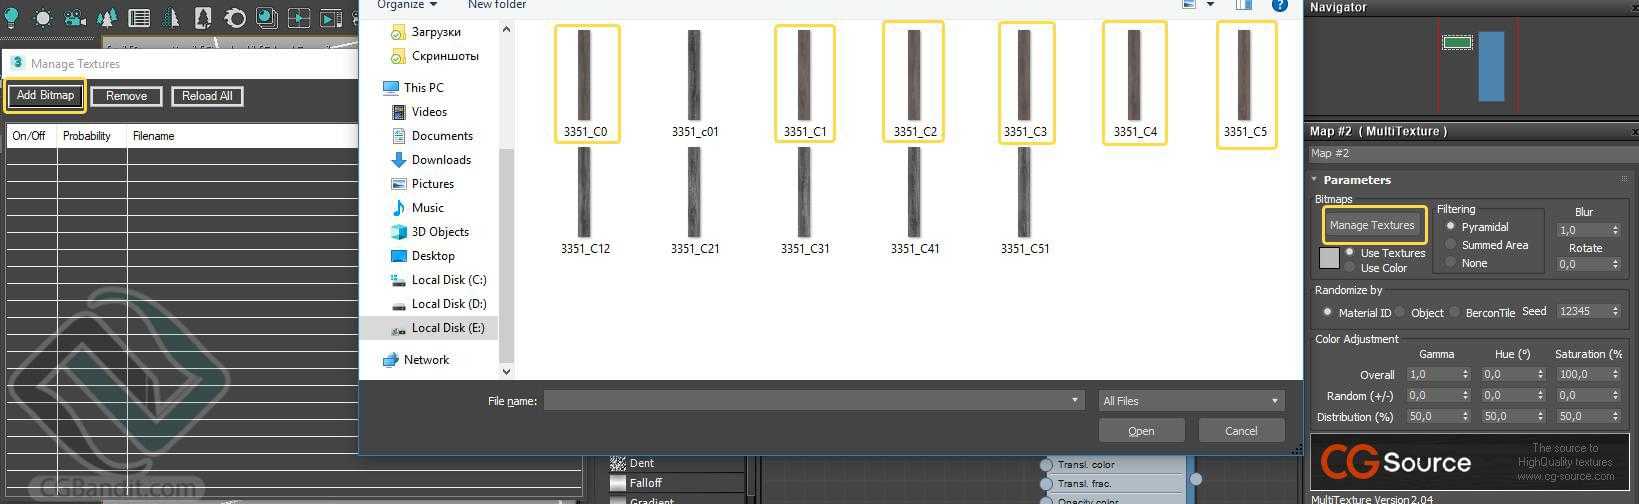The height and width of the screenshot is (504, 1639).
Task: Collapse the Parameters rollout
Action: [1356, 180]
